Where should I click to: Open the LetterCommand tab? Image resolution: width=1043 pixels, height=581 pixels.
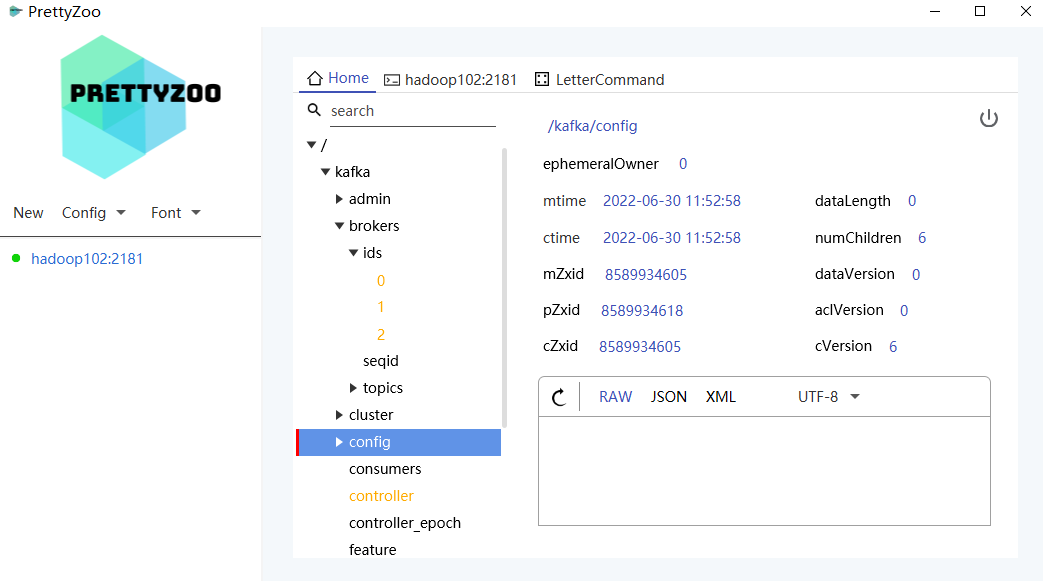[600, 80]
